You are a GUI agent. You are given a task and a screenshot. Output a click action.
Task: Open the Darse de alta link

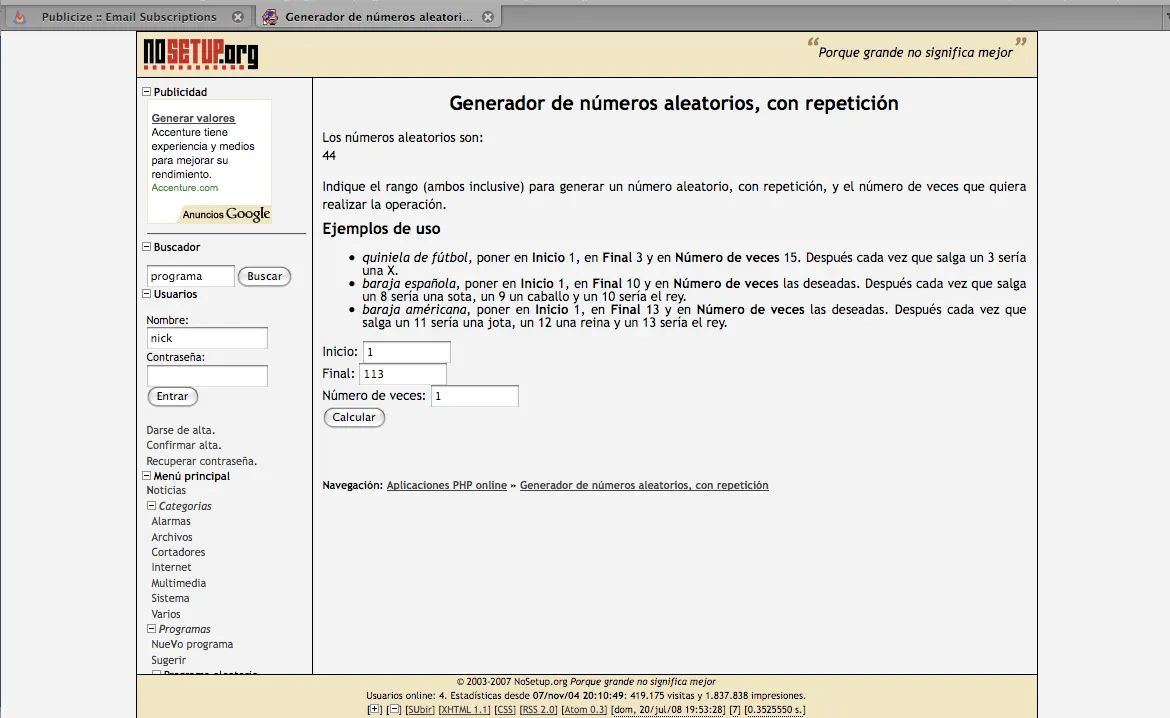click(x=181, y=430)
